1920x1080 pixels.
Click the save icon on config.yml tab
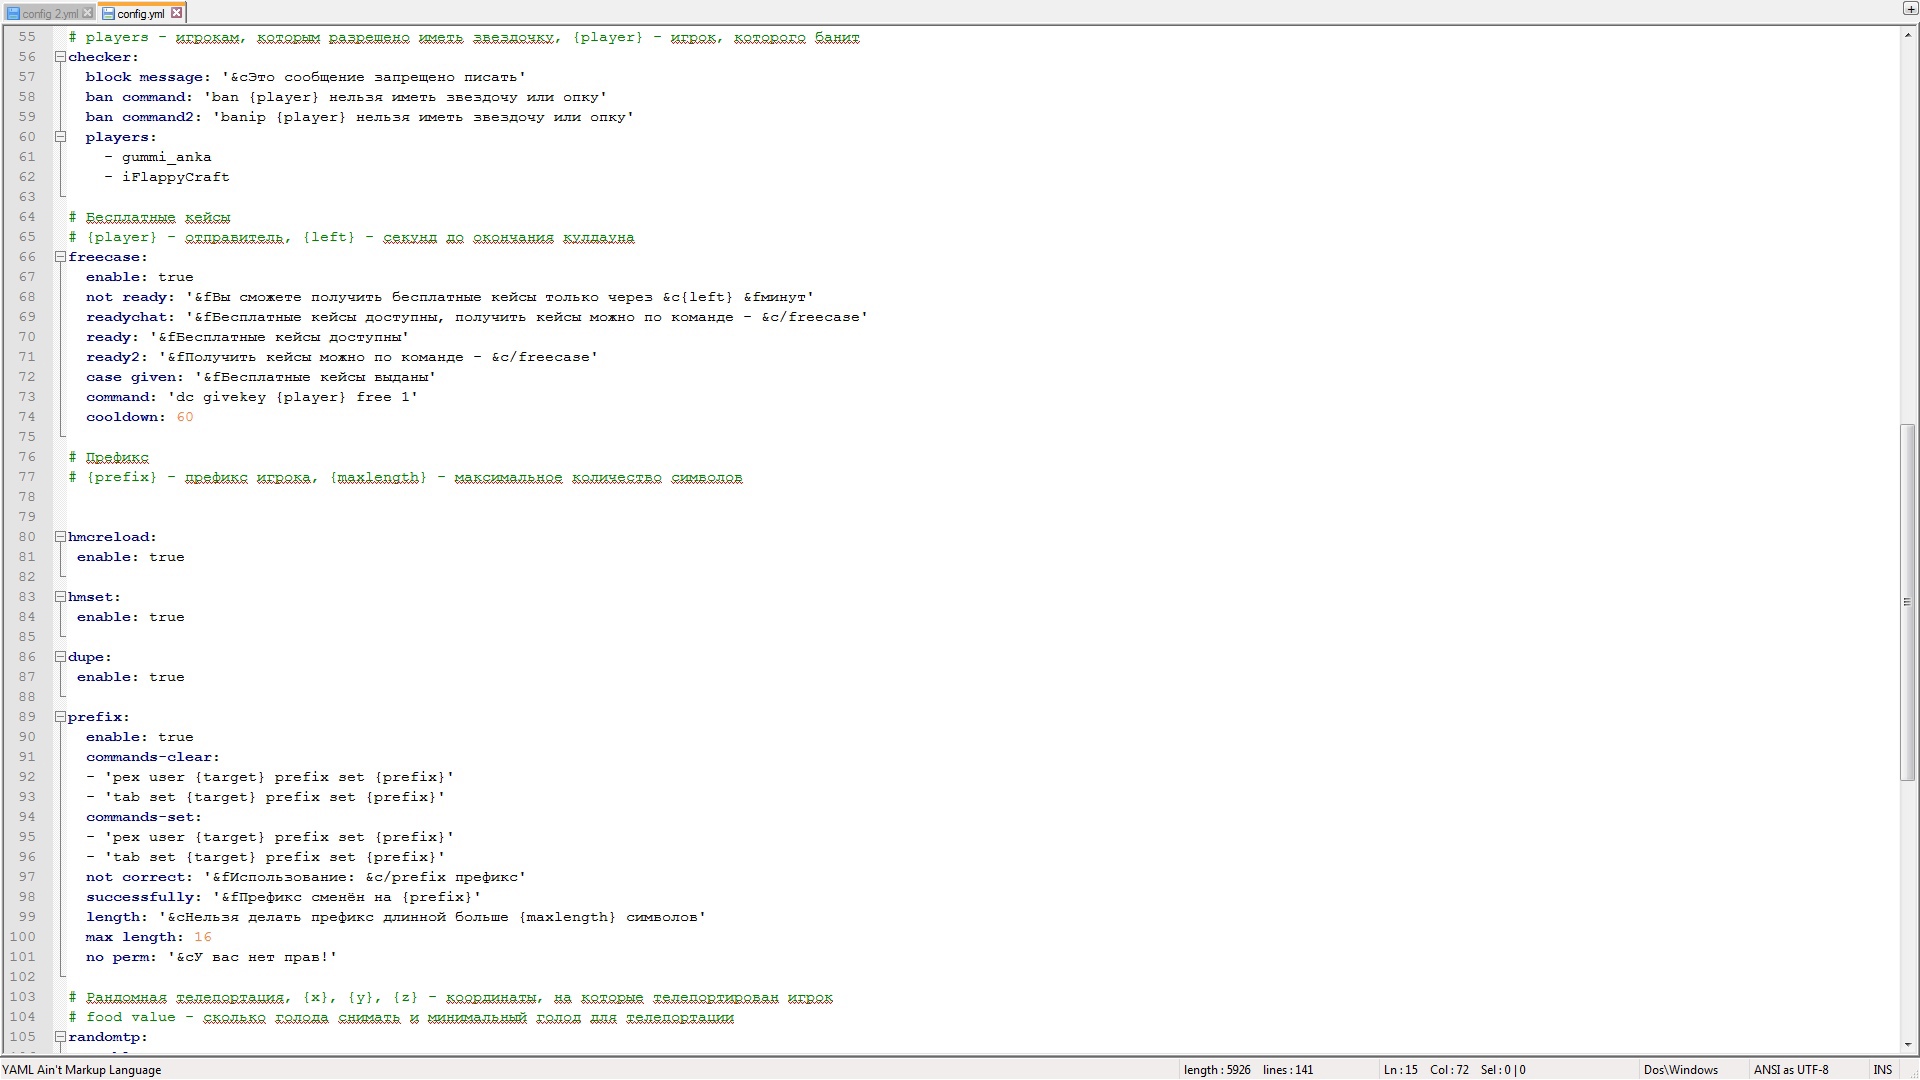(x=108, y=14)
